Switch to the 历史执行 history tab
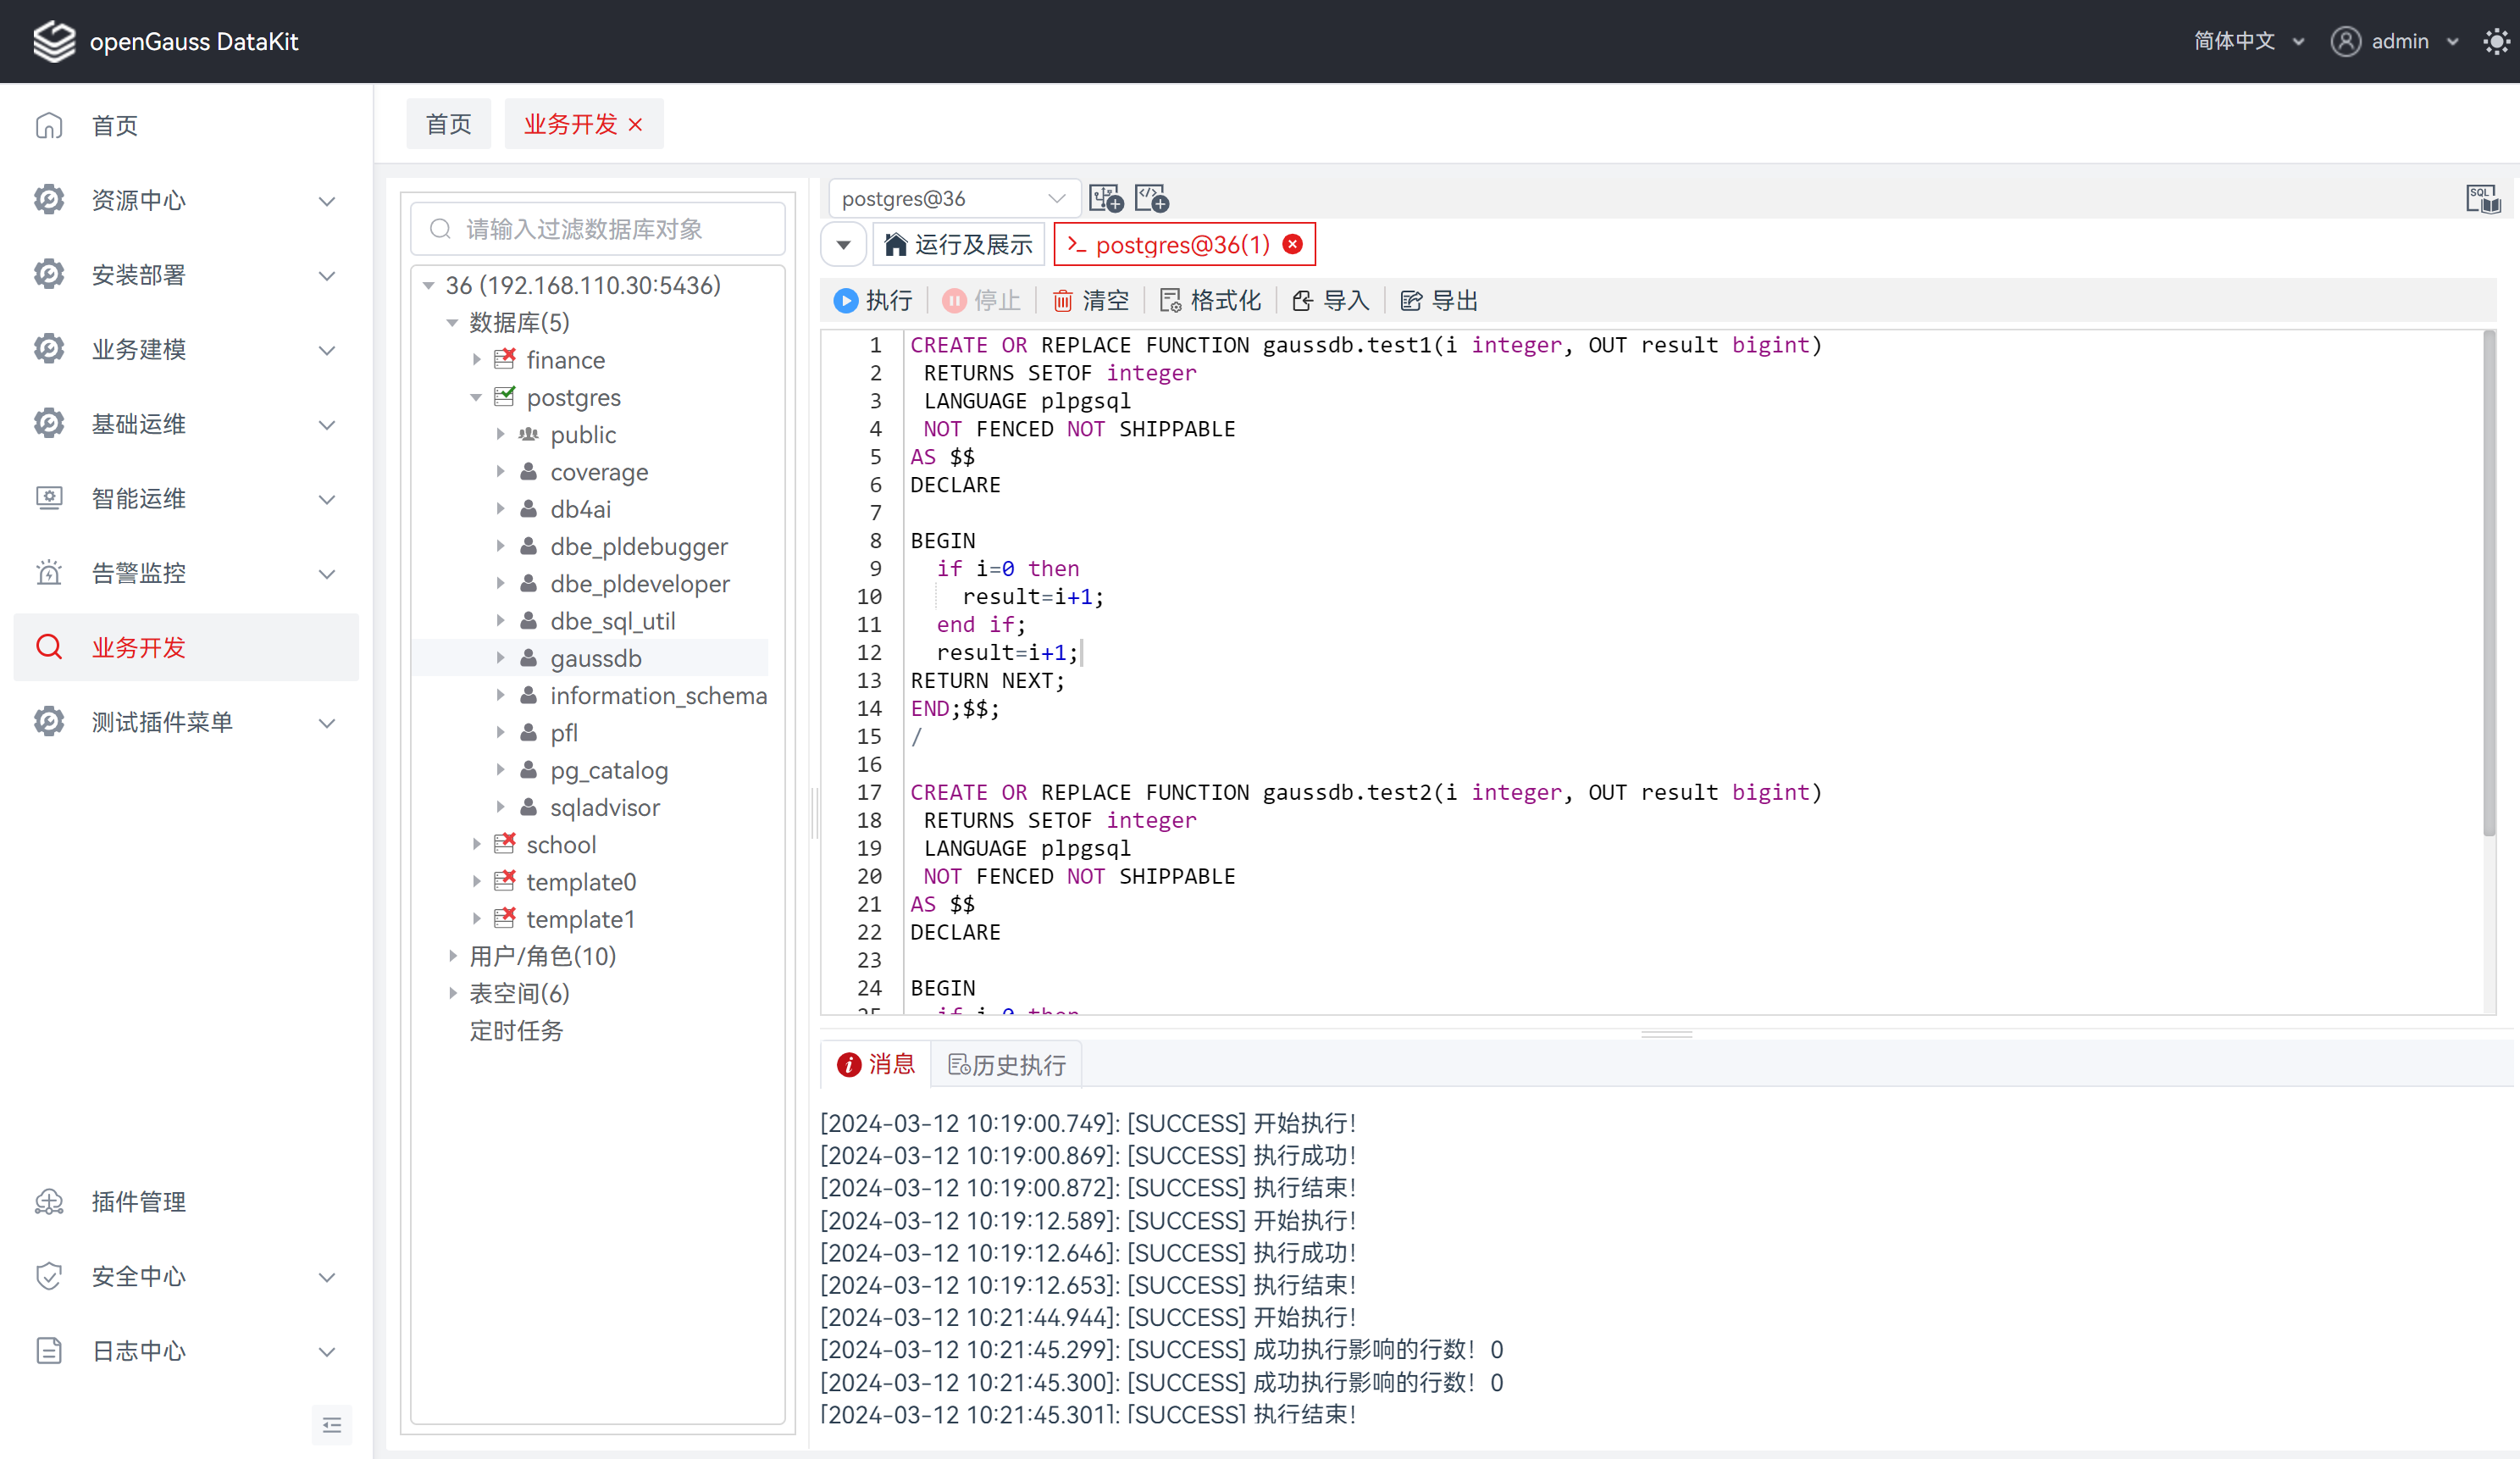Screen dimensions: 2520x1459 (x=1006, y=1065)
